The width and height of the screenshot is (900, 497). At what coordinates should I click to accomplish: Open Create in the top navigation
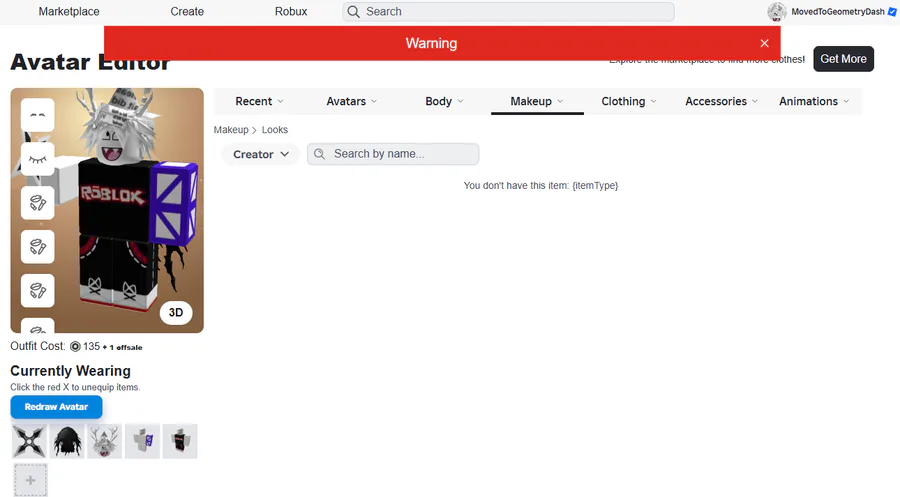tap(187, 11)
